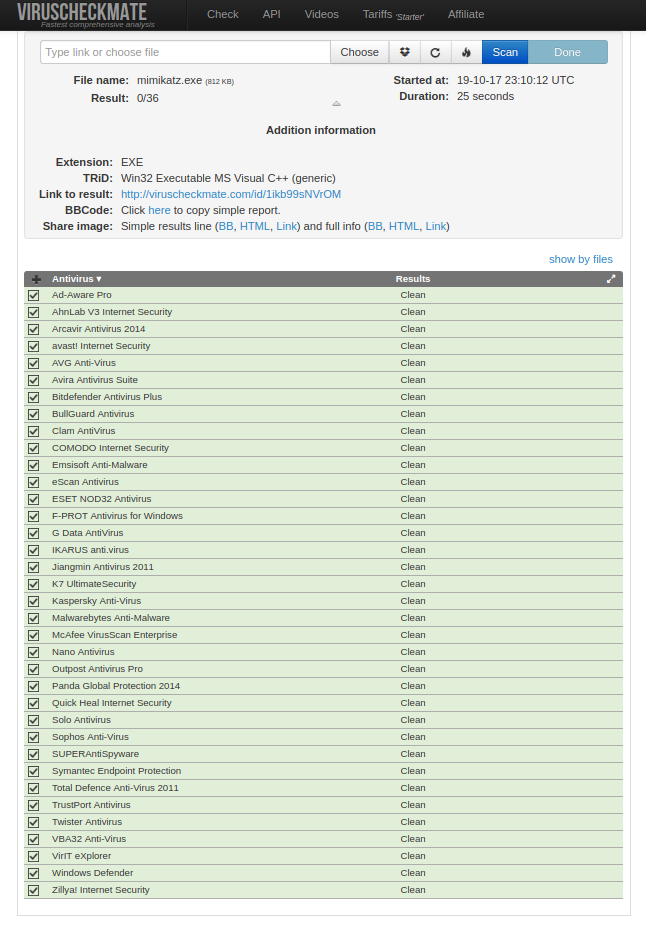Sort by Antivirus column header

77,279
